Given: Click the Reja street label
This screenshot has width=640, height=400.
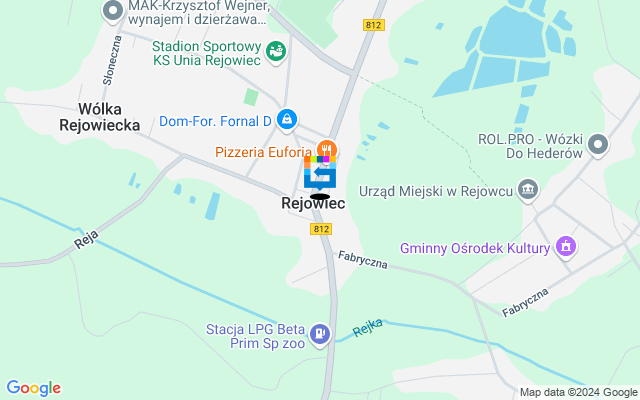Looking at the screenshot, I should point(87,240).
